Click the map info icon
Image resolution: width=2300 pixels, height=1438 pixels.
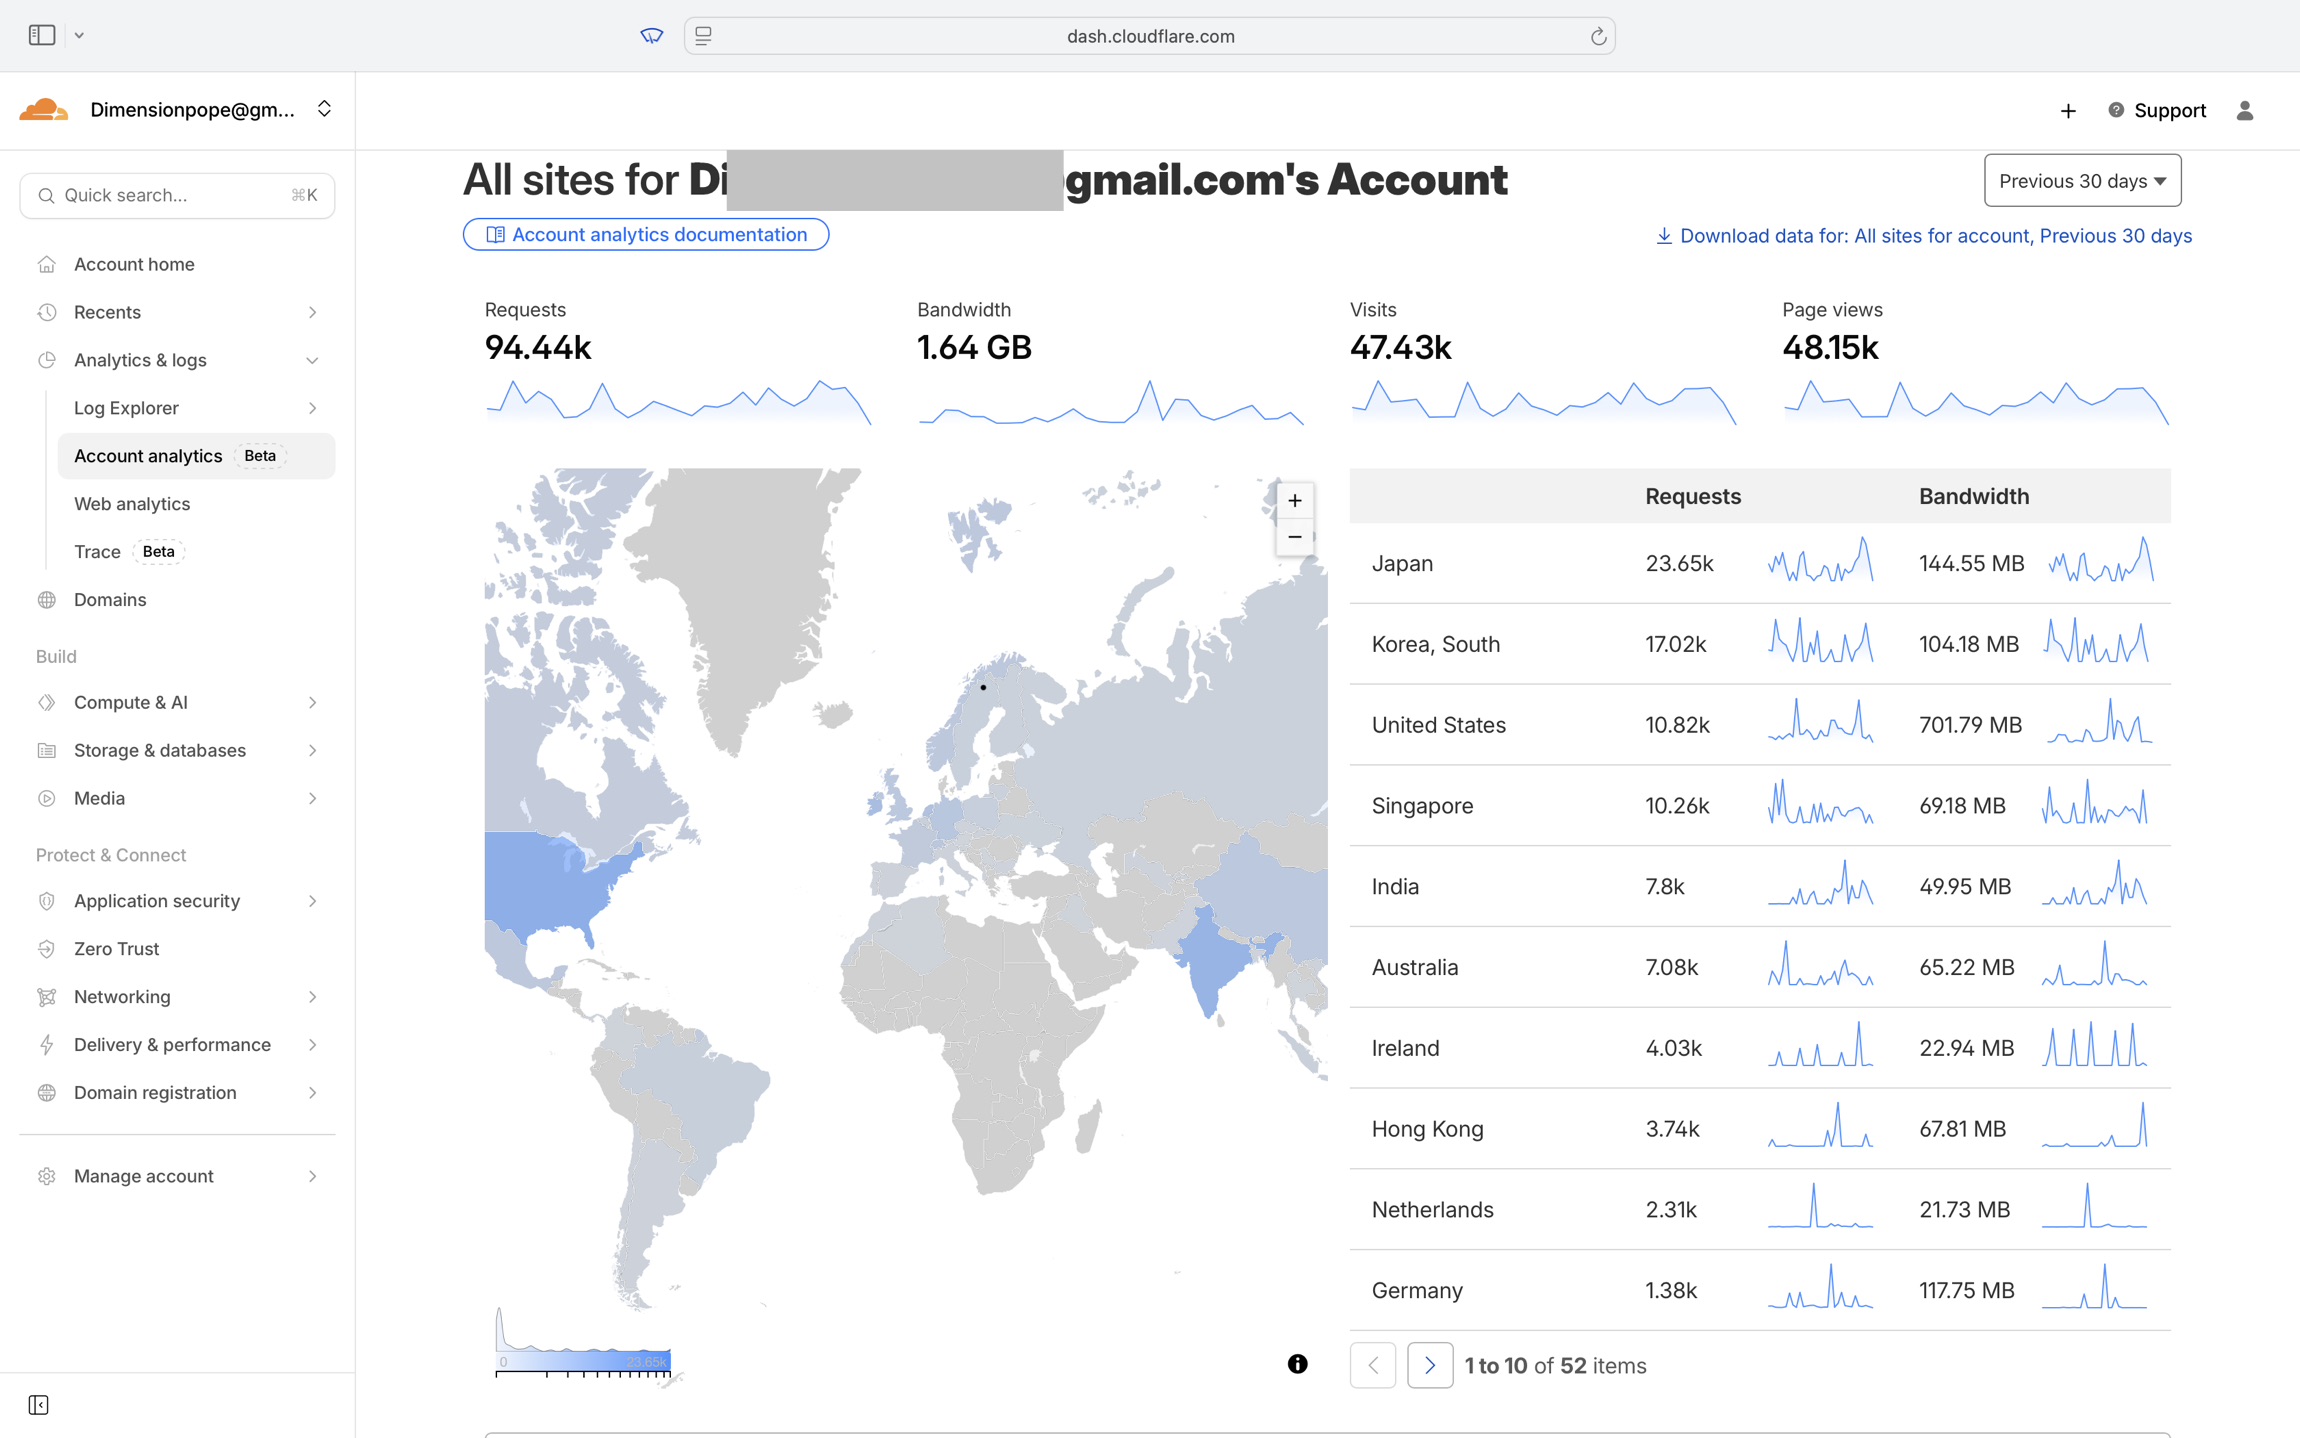pos(1297,1364)
